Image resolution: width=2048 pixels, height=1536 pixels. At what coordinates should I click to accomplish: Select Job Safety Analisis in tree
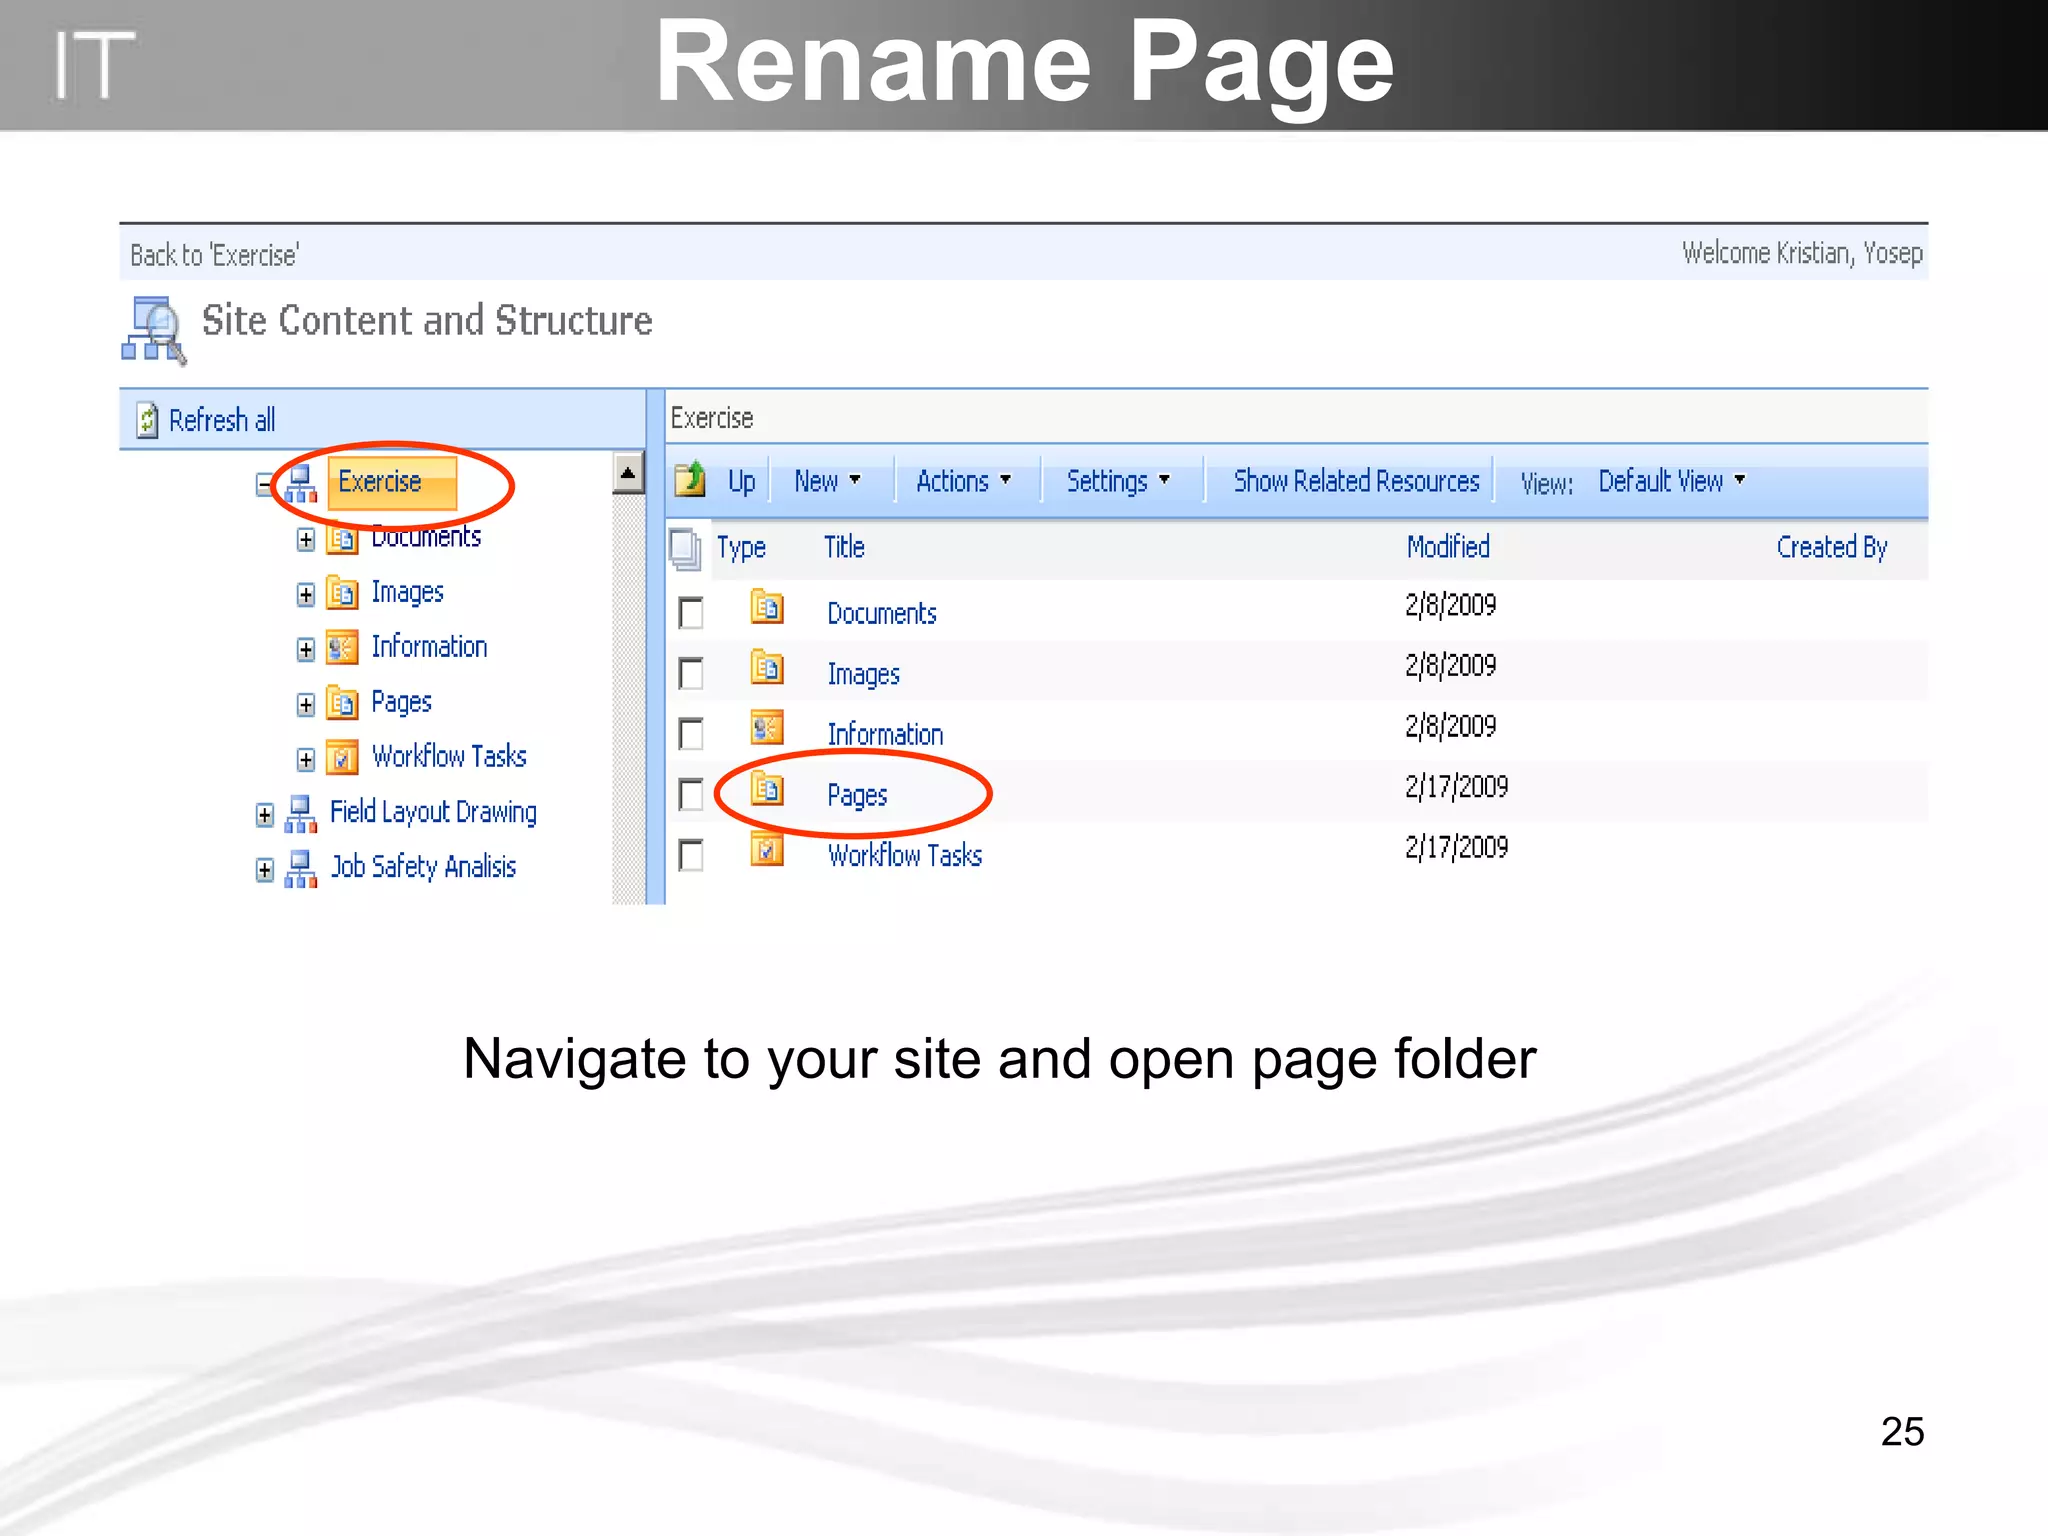tap(423, 867)
